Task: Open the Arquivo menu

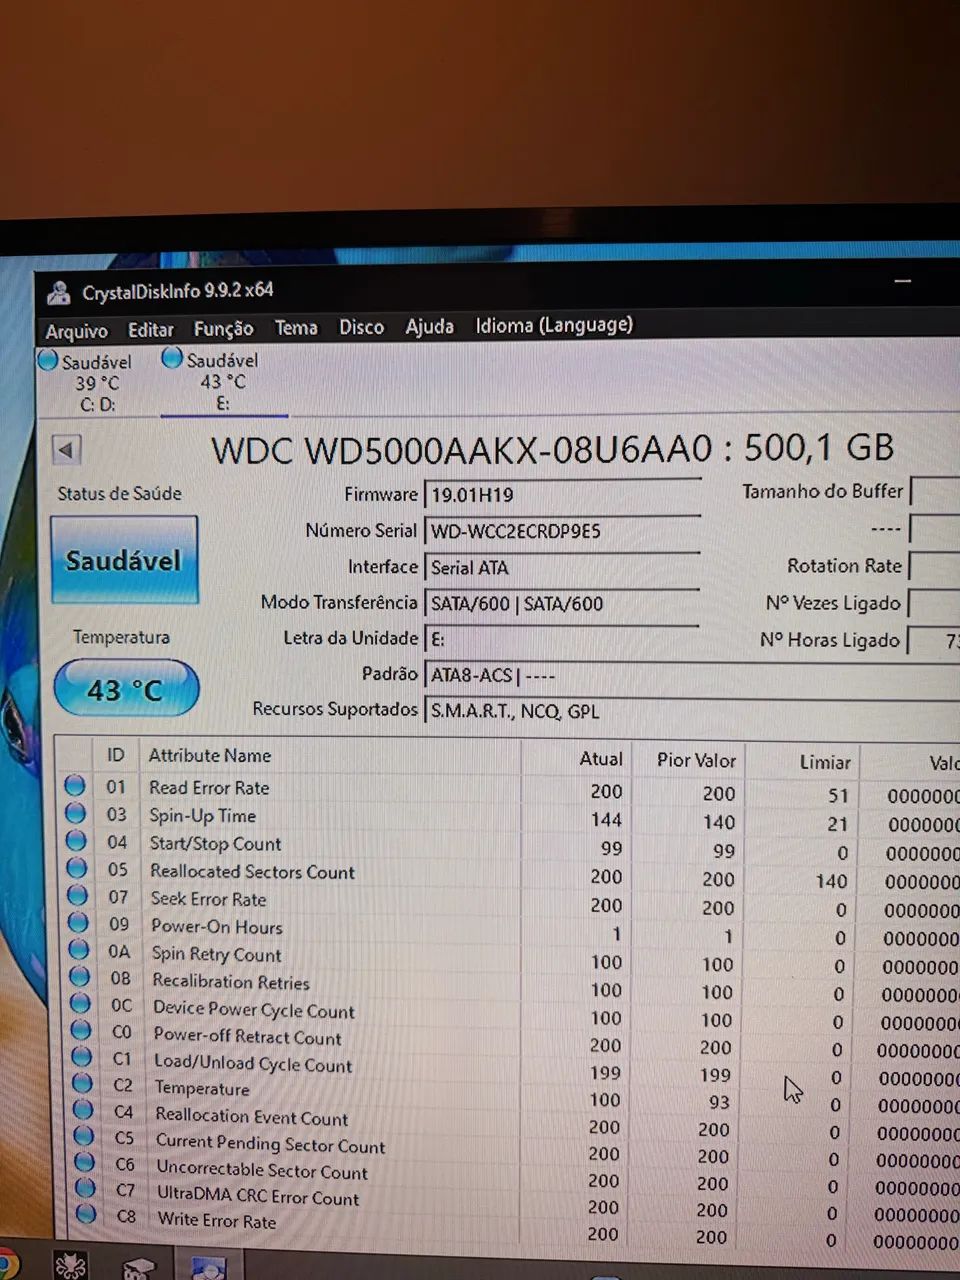Action: click(77, 331)
